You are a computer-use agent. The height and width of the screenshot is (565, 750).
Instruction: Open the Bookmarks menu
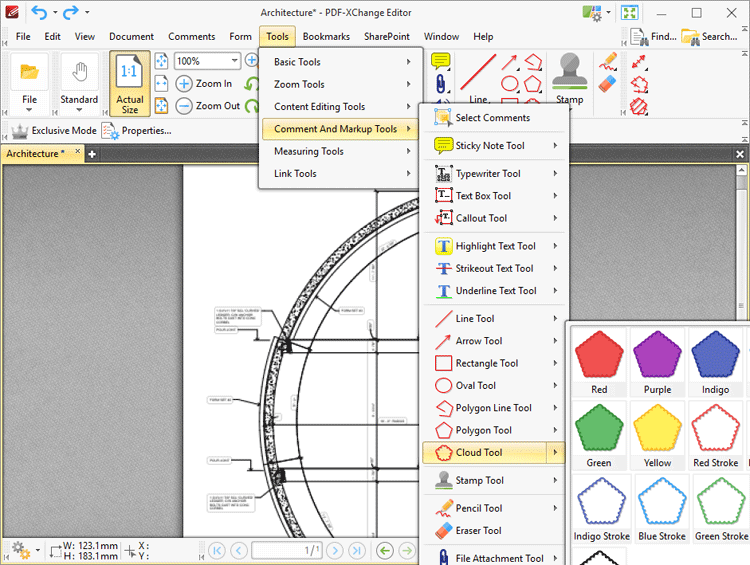326,37
